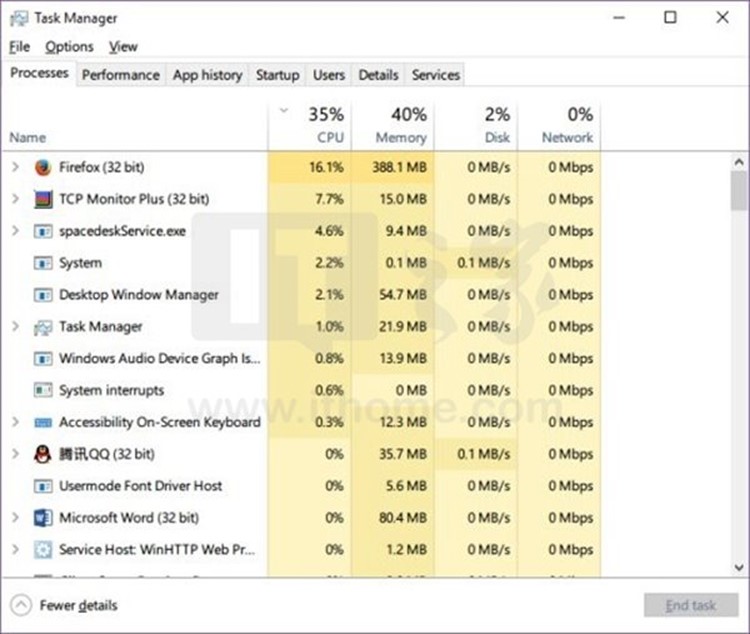Switch to the Performance tab
750x634 pixels.
pos(120,75)
